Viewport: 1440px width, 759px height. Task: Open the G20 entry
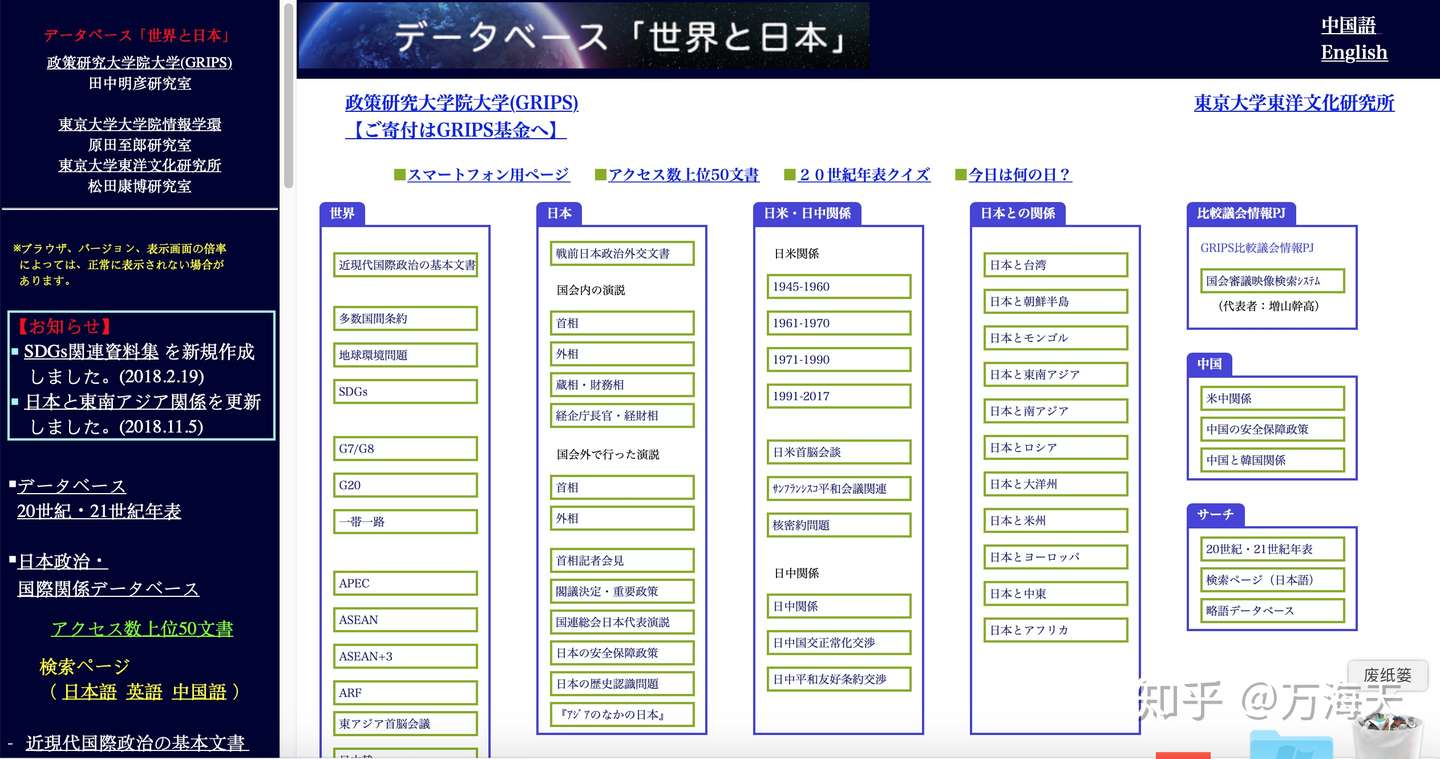point(405,485)
